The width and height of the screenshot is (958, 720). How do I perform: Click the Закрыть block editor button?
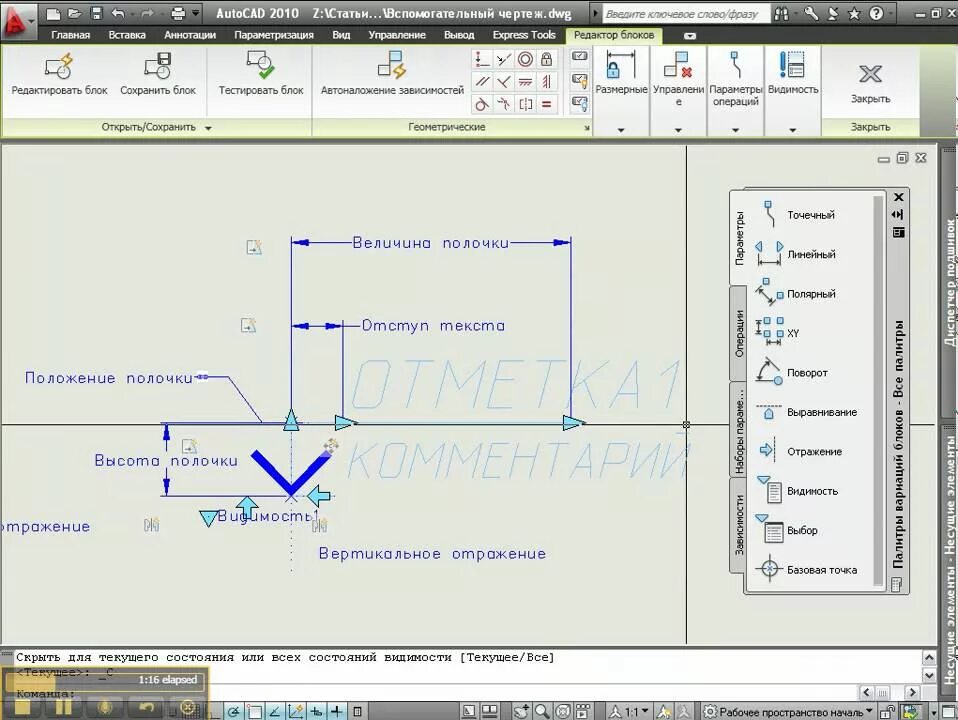(871, 82)
